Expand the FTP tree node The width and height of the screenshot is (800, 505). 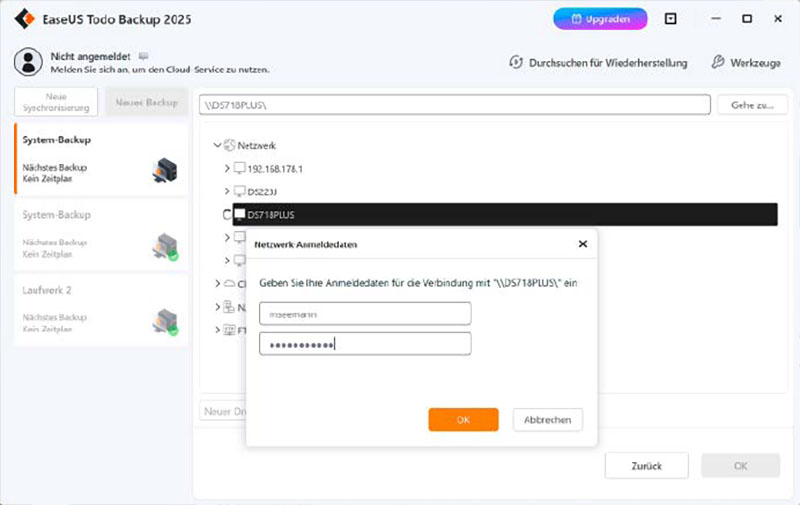217,330
